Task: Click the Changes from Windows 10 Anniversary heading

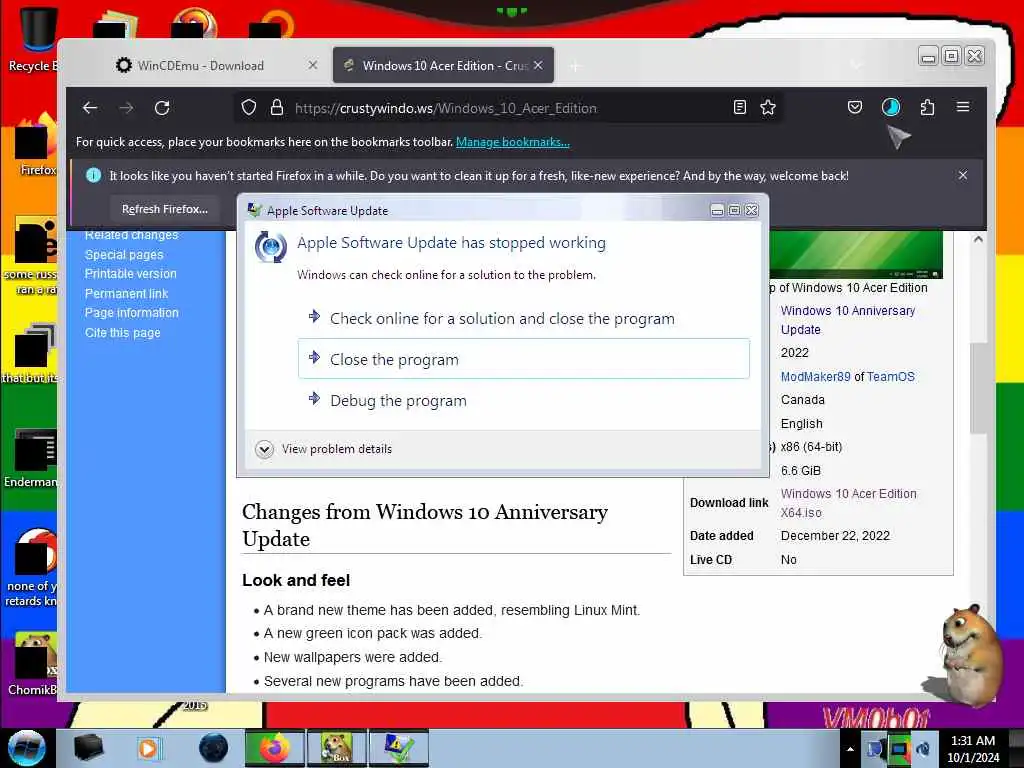Action: [x=424, y=525]
